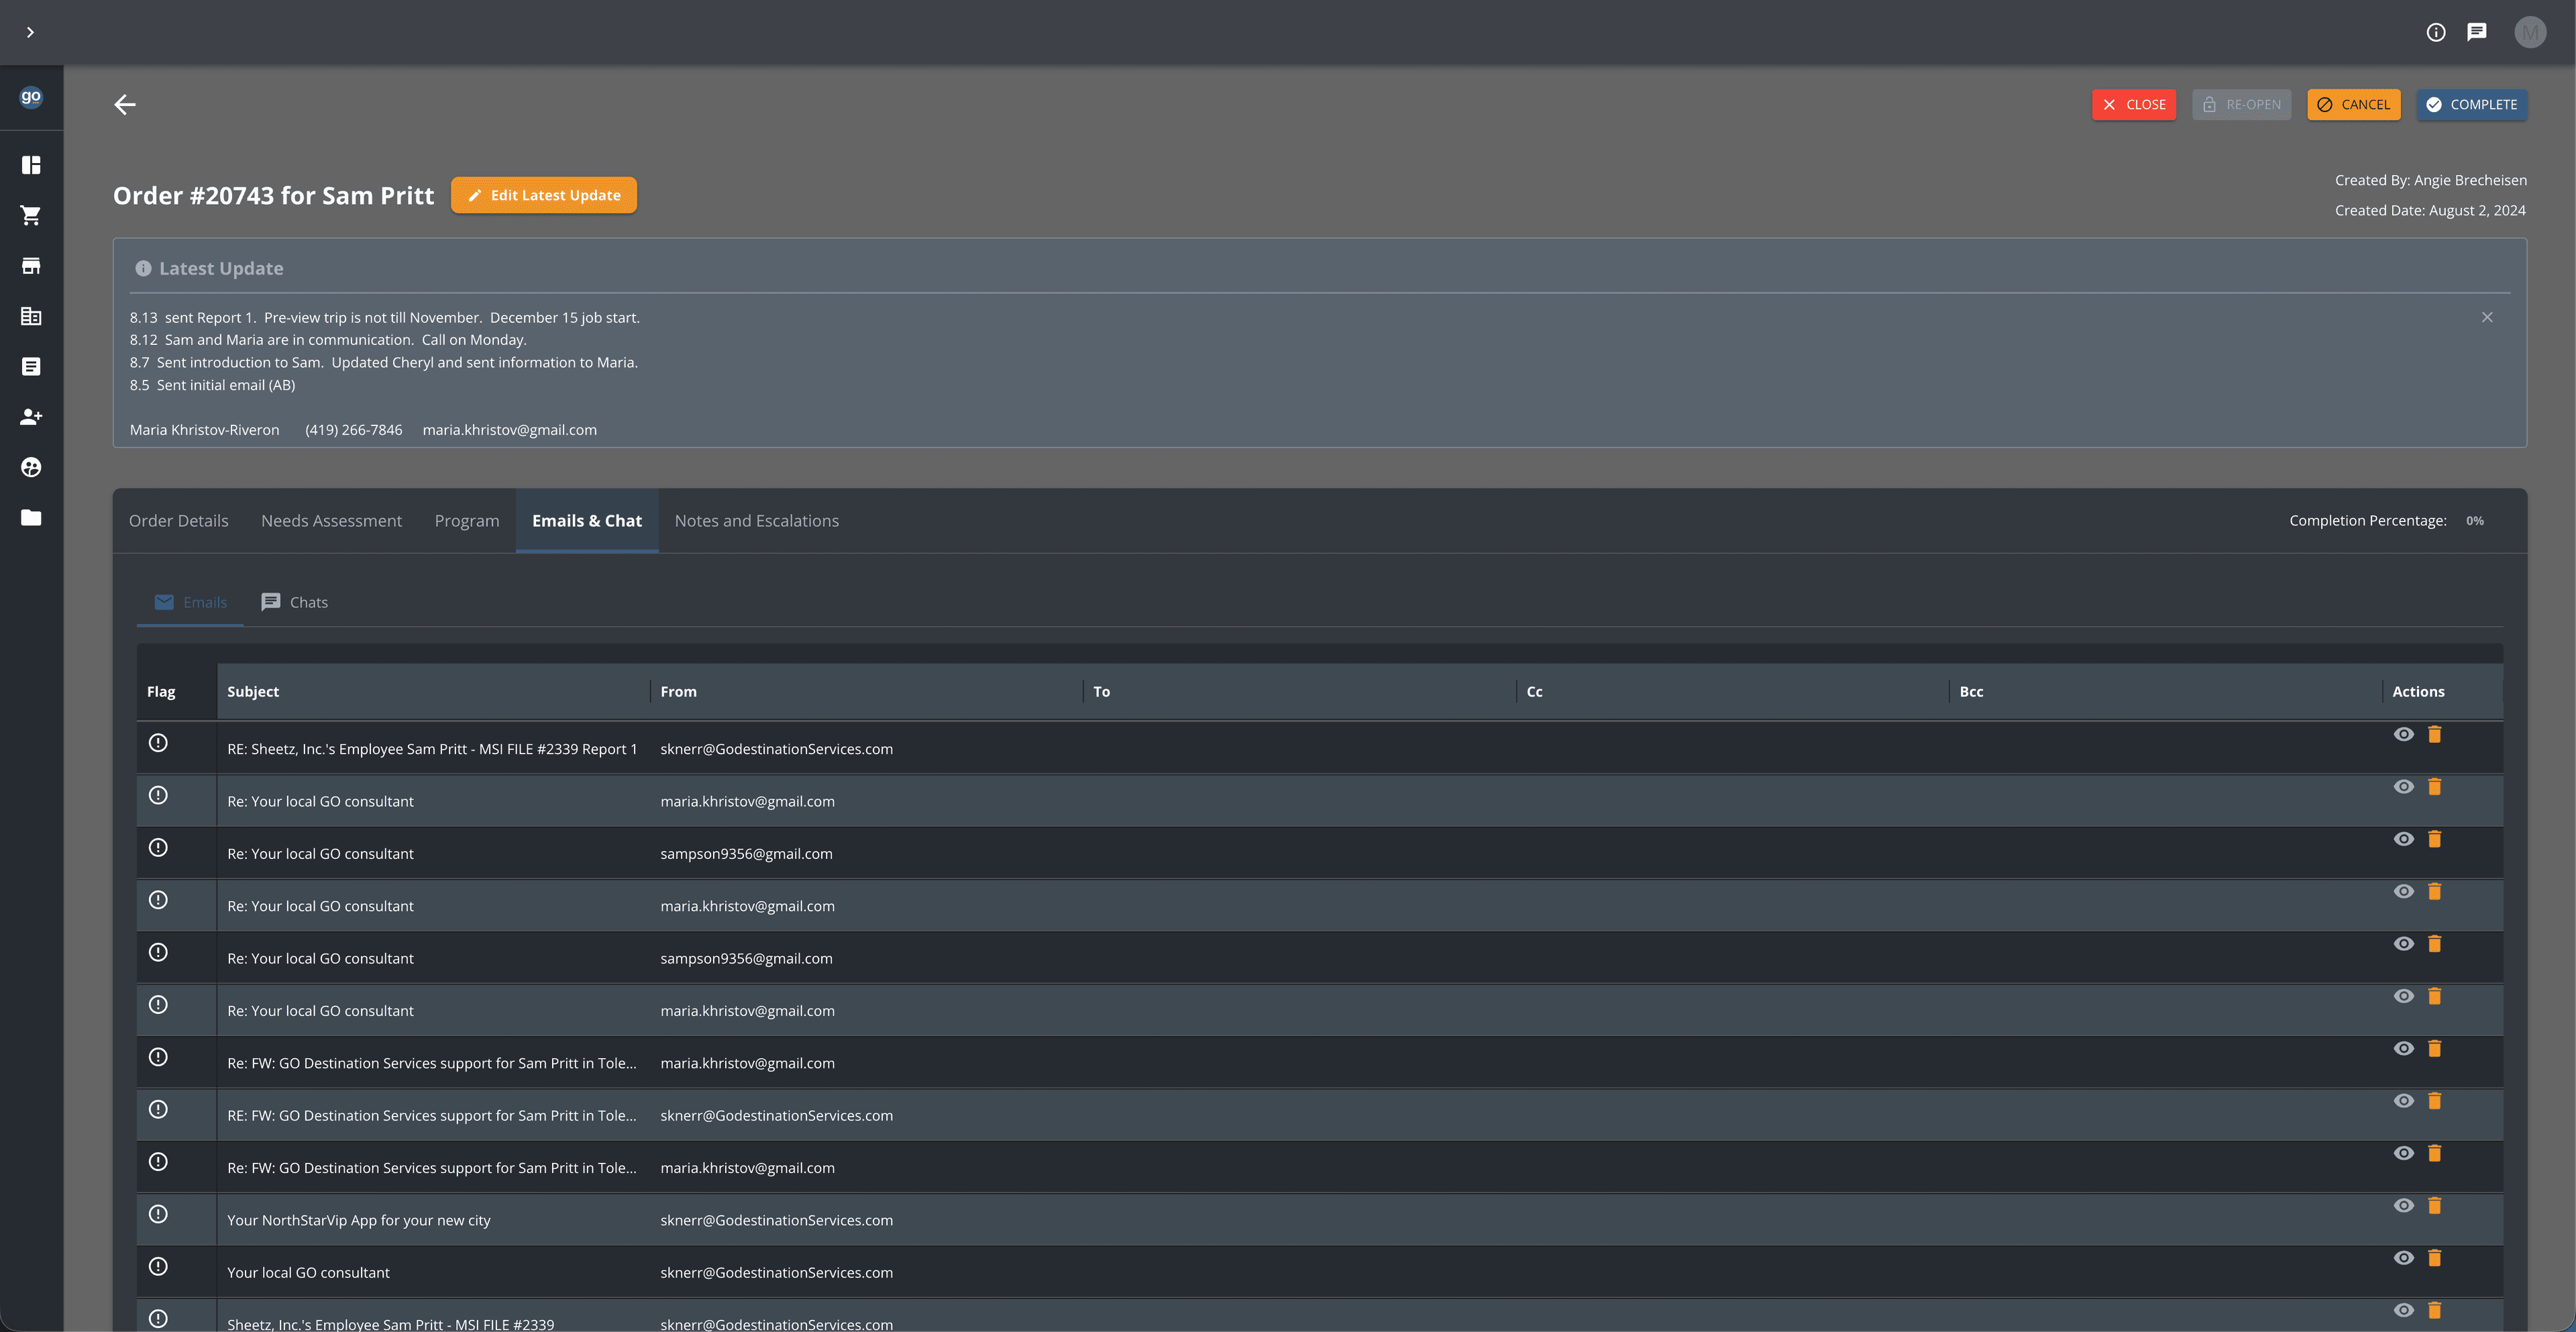Click the Cc column header
This screenshot has width=2576, height=1332.
pos(1732,691)
